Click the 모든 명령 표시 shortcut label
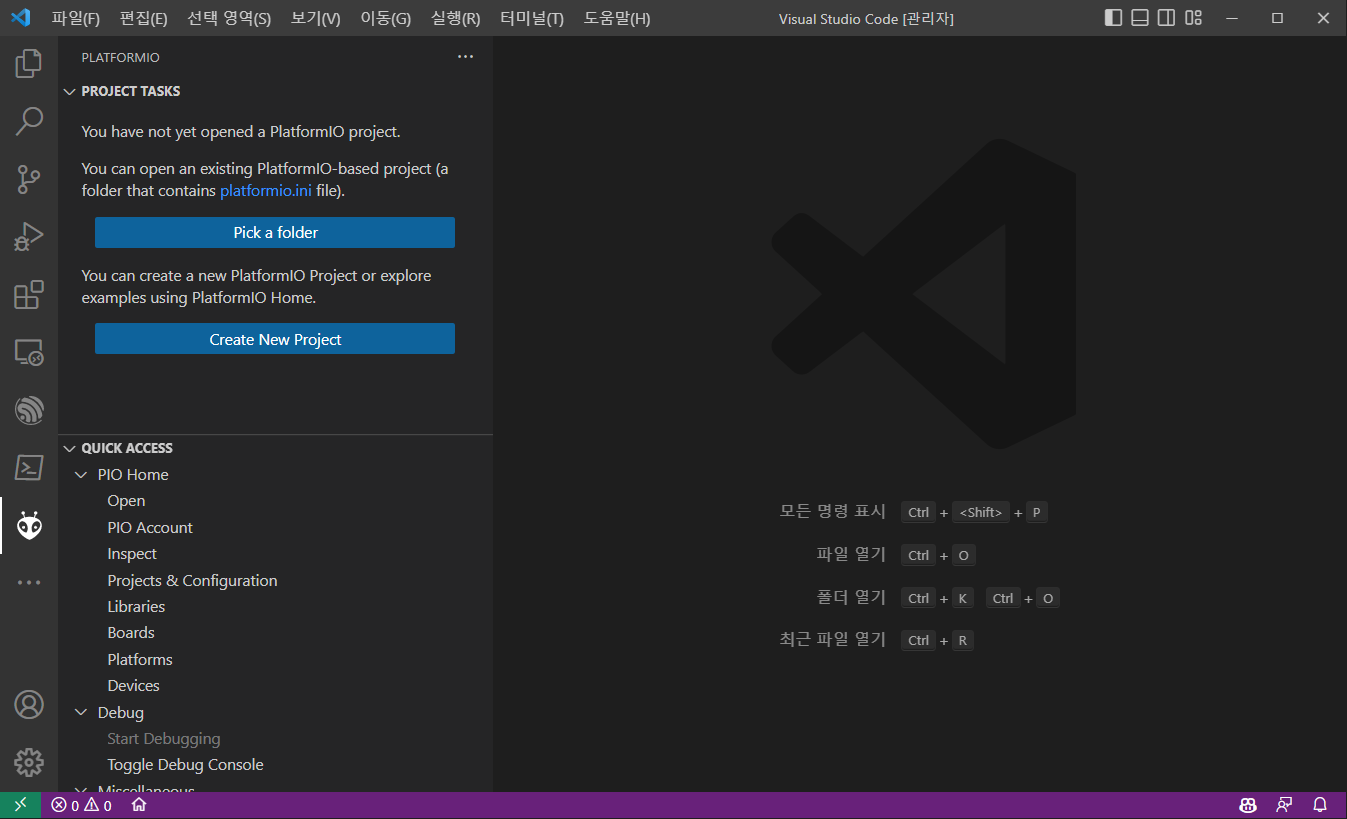 [833, 511]
